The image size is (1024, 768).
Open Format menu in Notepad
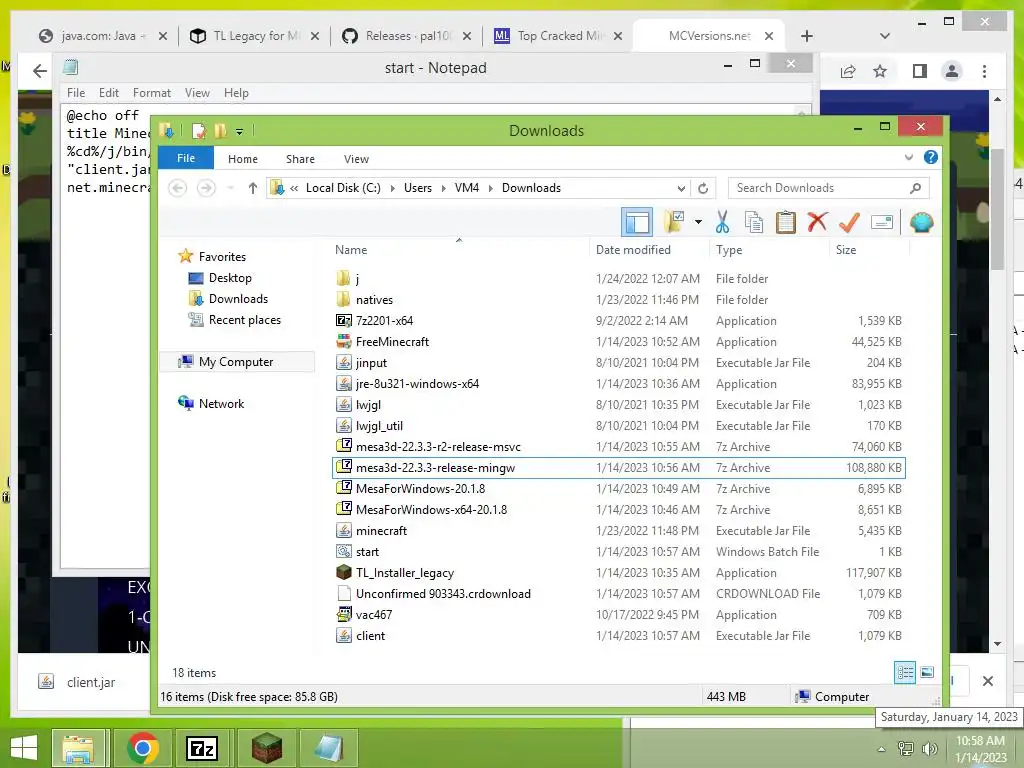(x=152, y=93)
